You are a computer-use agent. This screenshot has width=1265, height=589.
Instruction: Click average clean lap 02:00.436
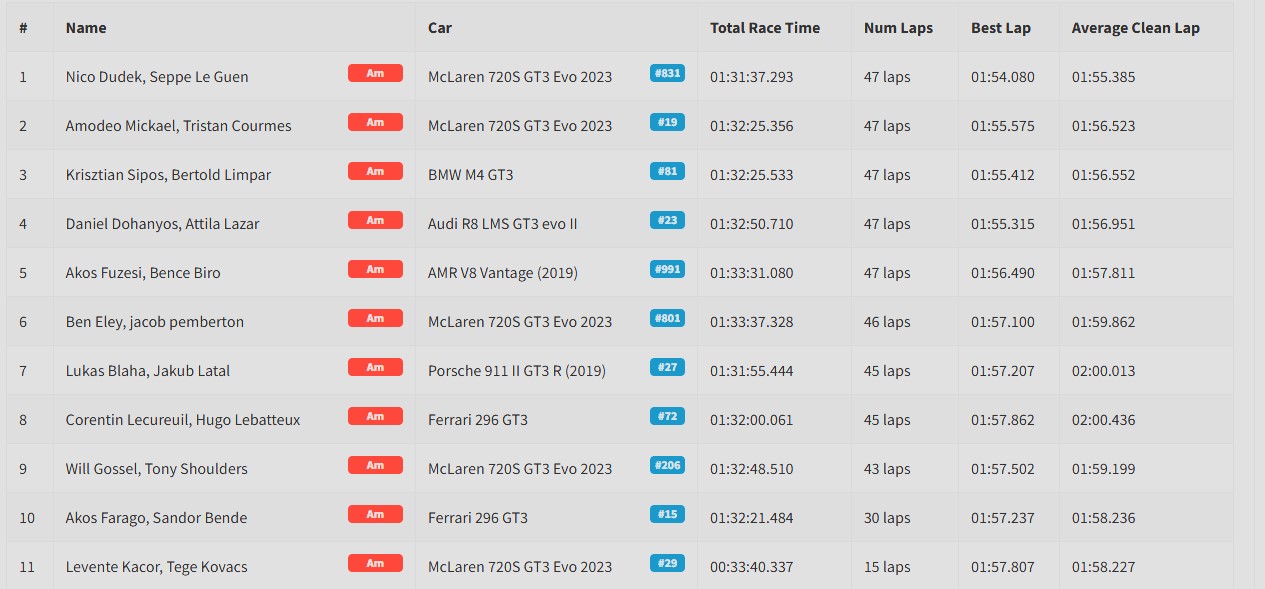coord(1104,420)
